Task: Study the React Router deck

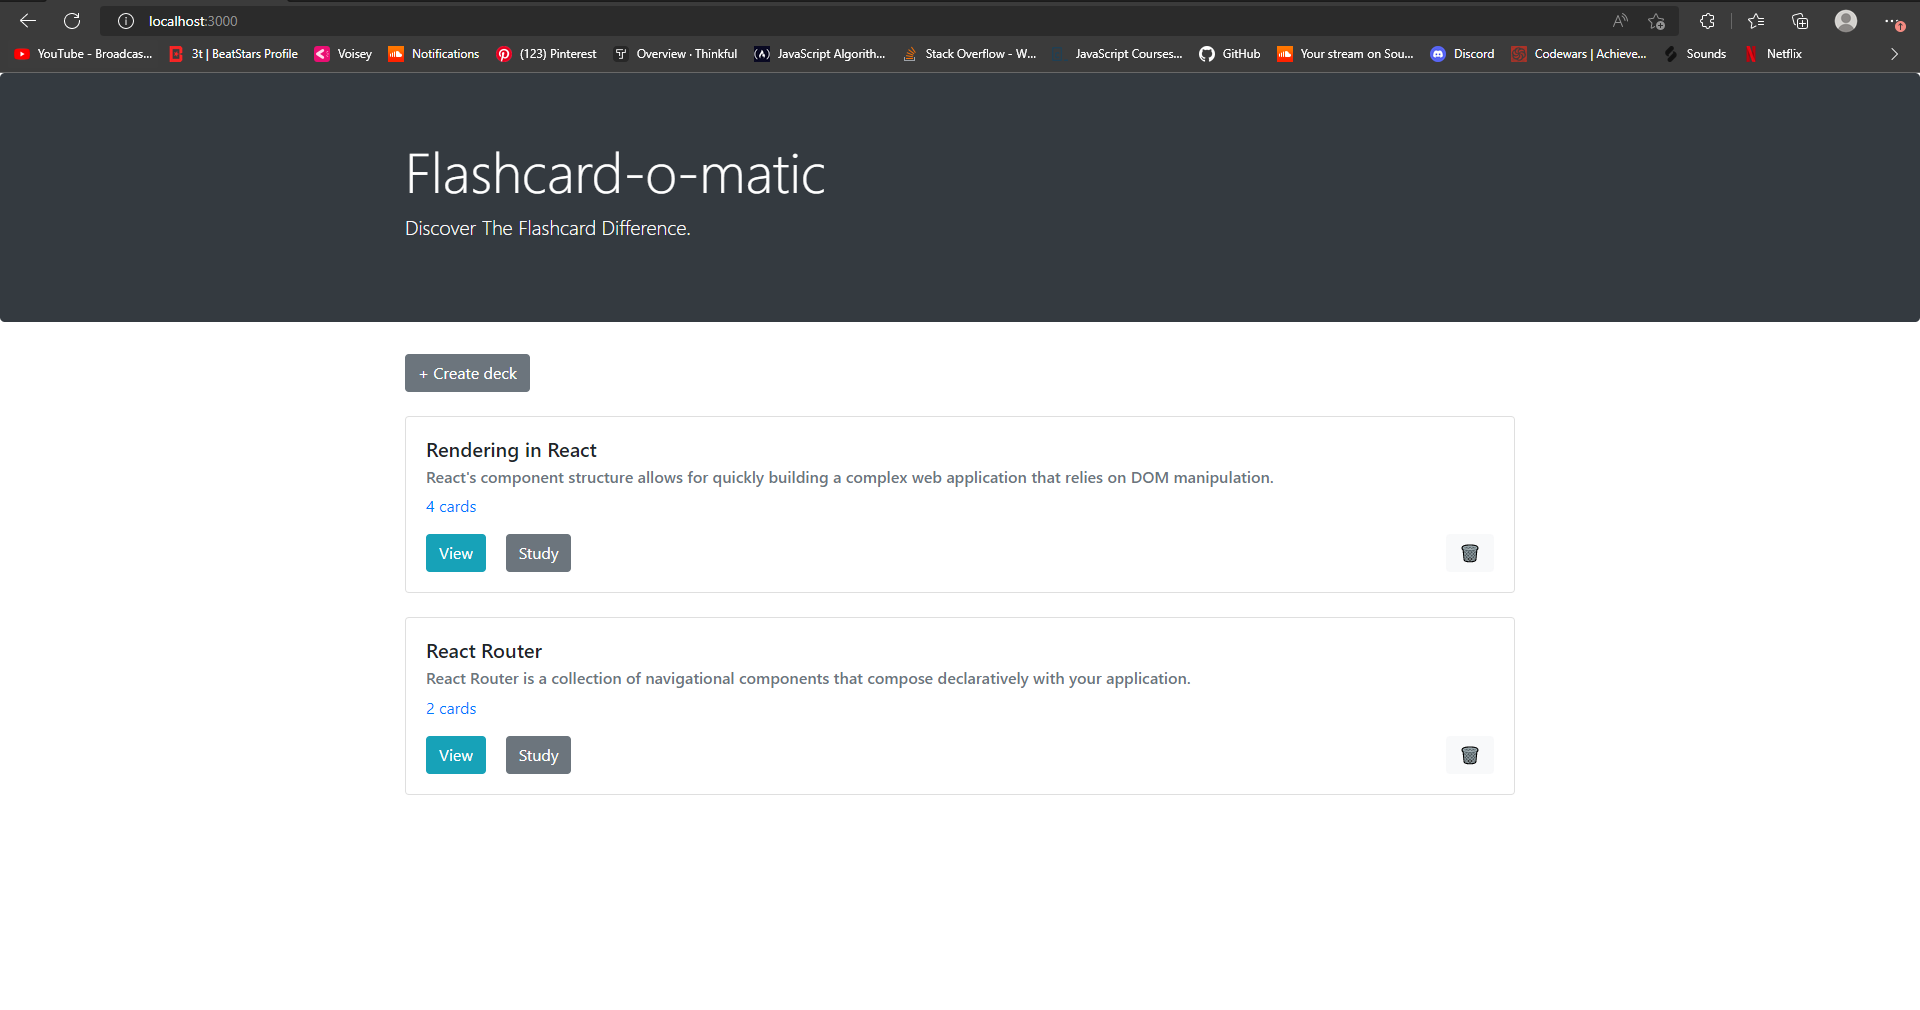Action: click(538, 755)
